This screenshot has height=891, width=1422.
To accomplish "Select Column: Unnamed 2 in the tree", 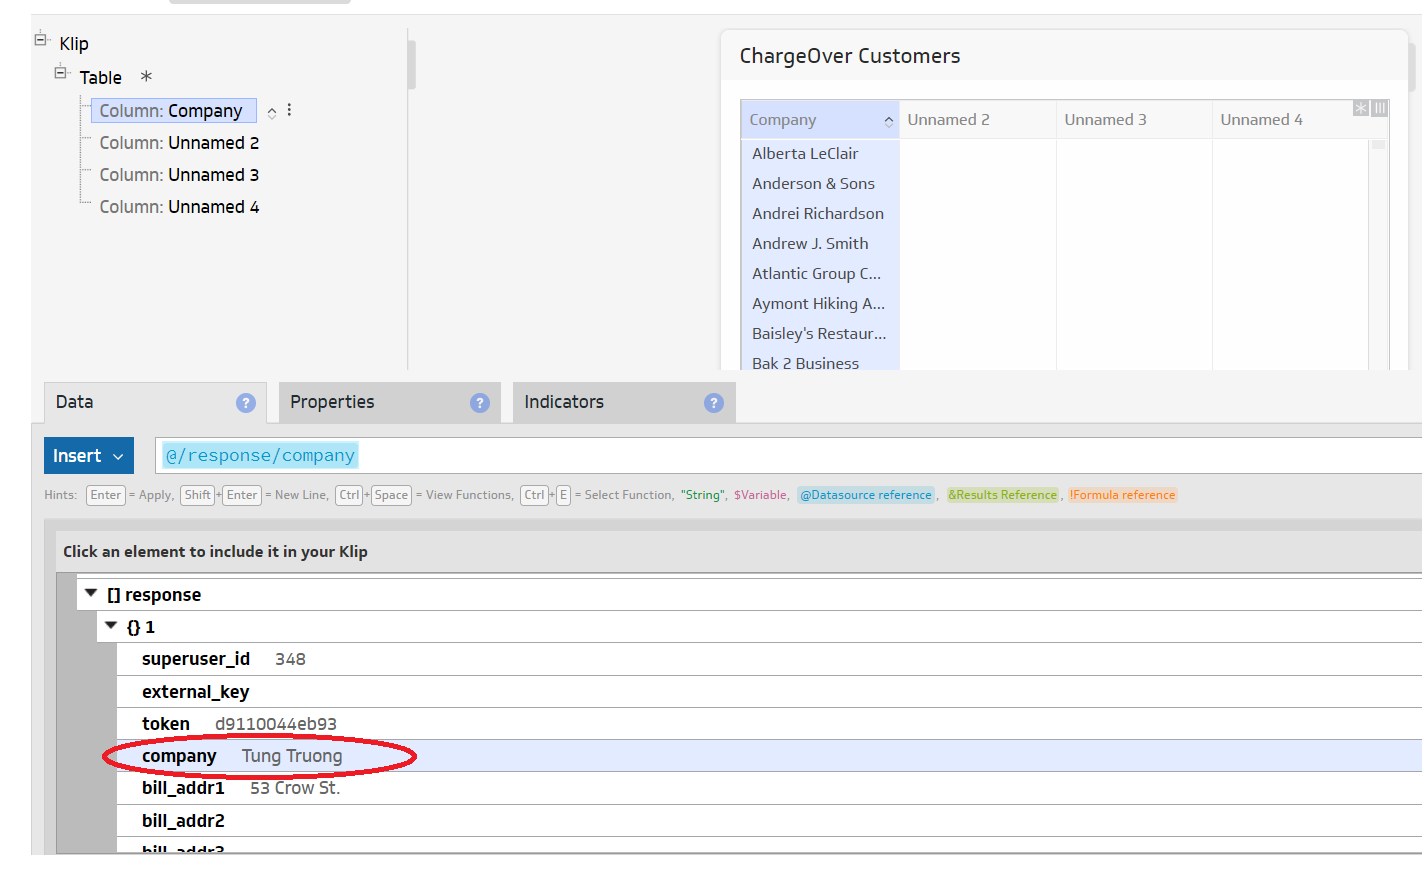I will [x=179, y=143].
